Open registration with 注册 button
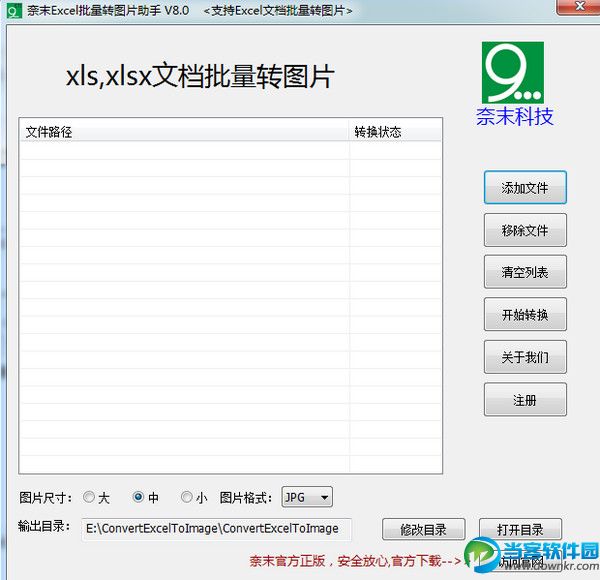The height and width of the screenshot is (580, 600). 525,399
